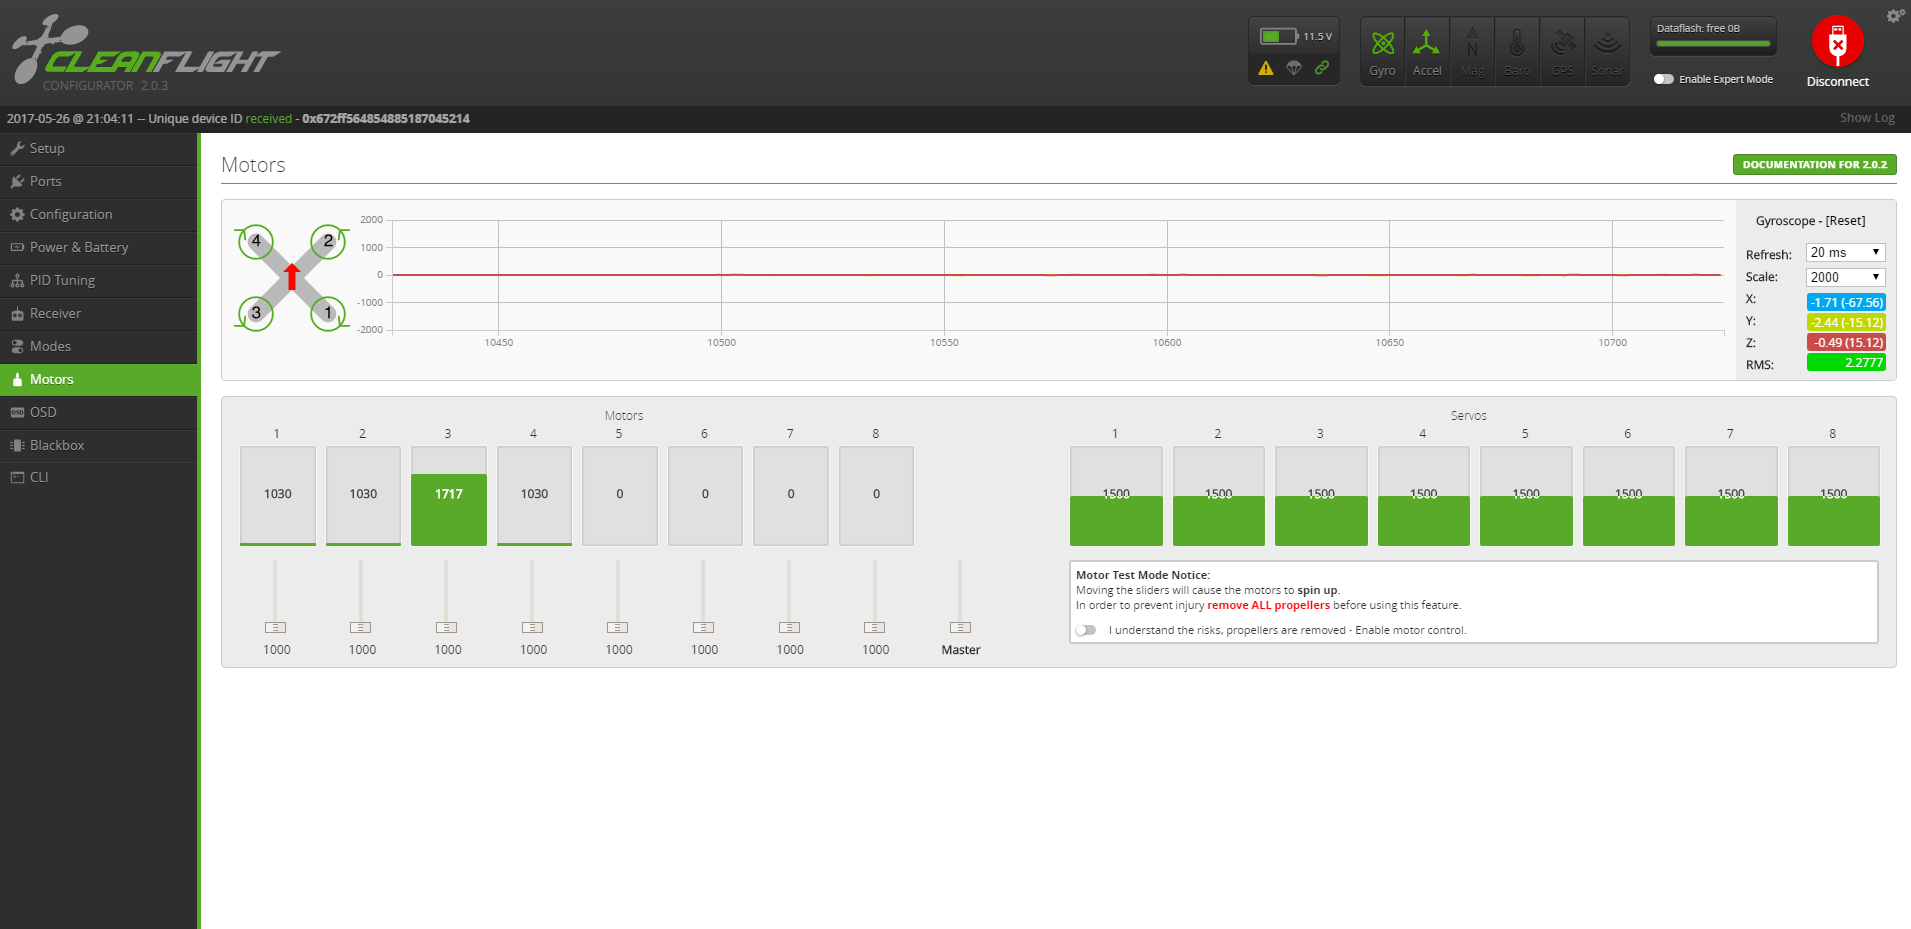Click the yellow warning triangle icon
The width and height of the screenshot is (1911, 929).
click(1266, 68)
